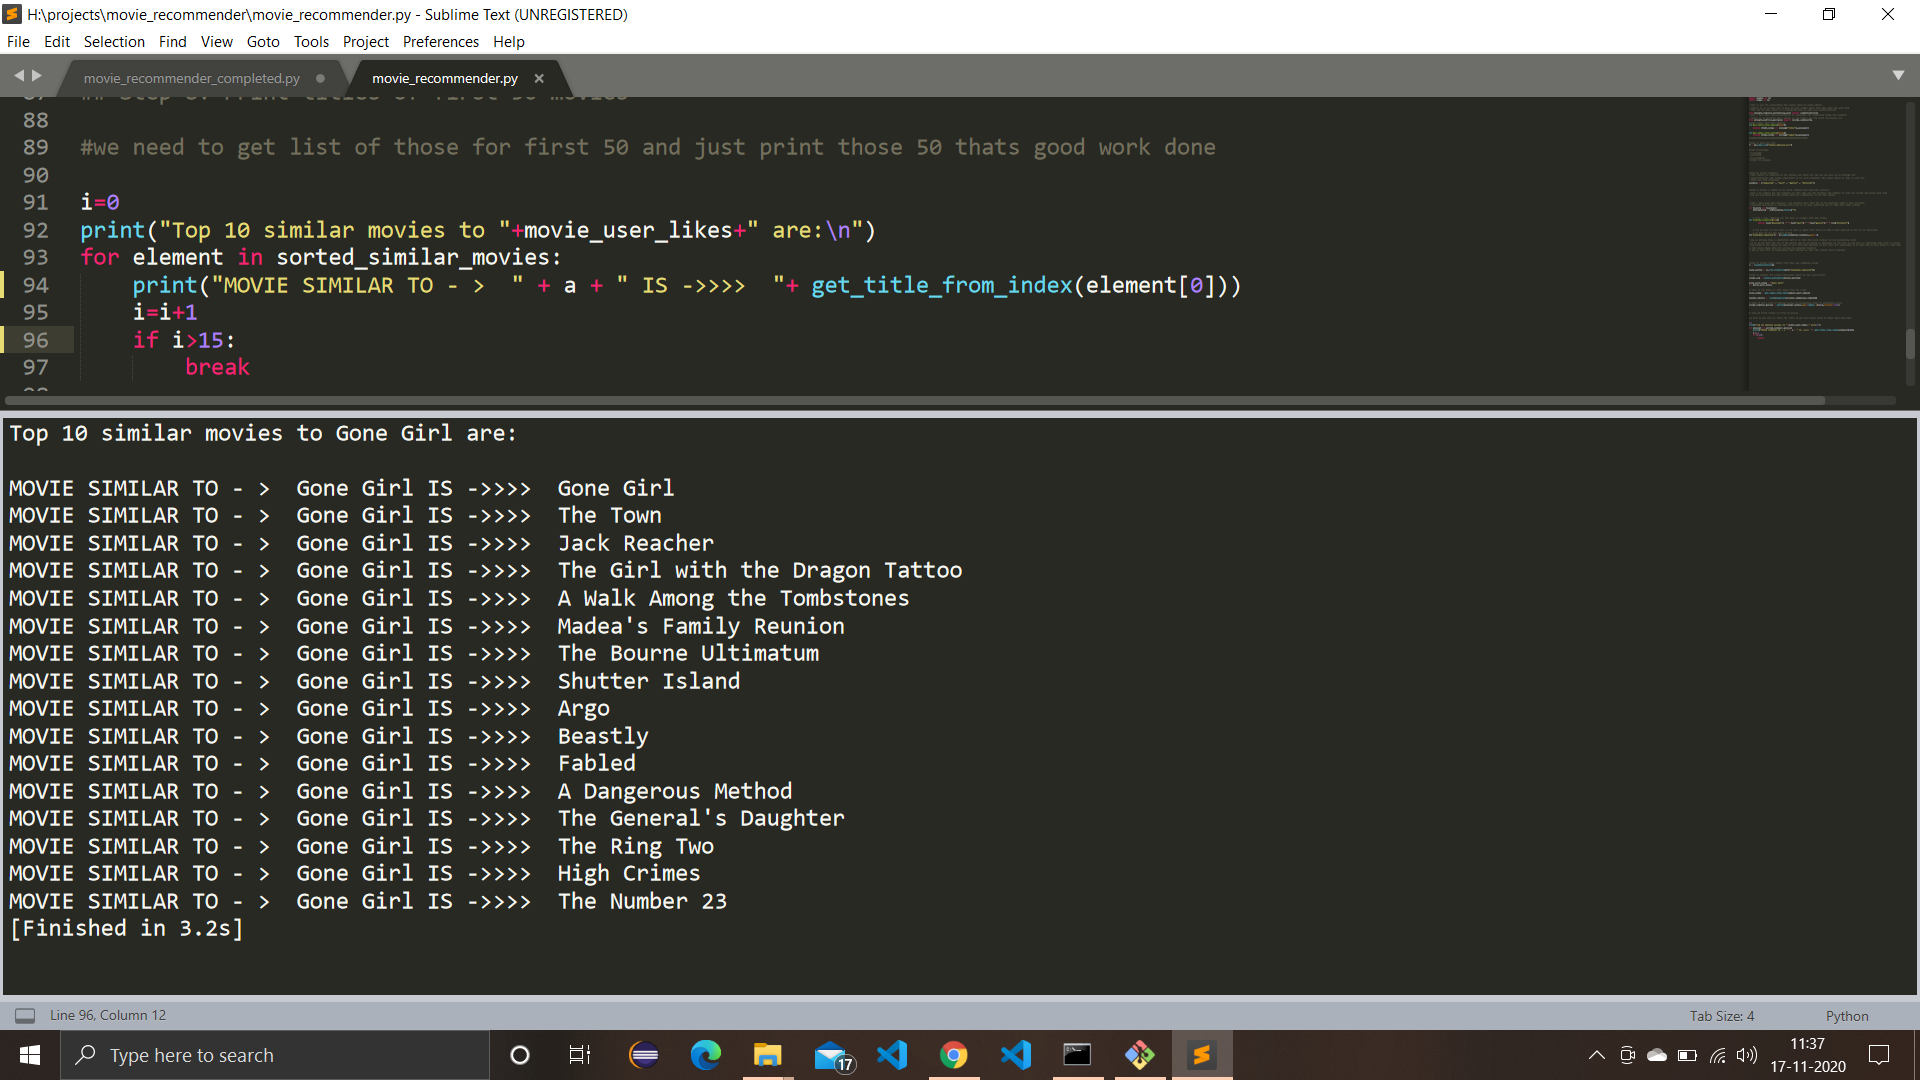Open the Tools menu

pos(310,41)
